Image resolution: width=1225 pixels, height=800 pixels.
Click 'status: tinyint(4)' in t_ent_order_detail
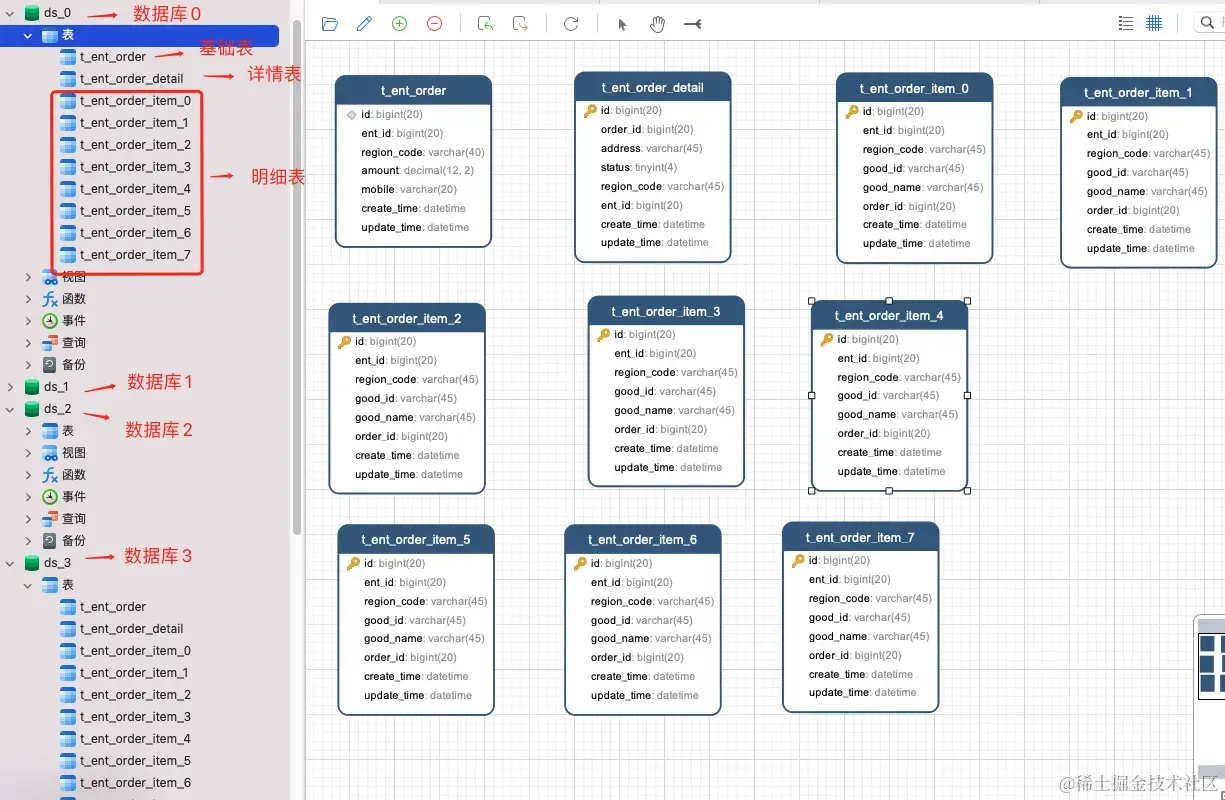pyautogui.click(x=638, y=167)
